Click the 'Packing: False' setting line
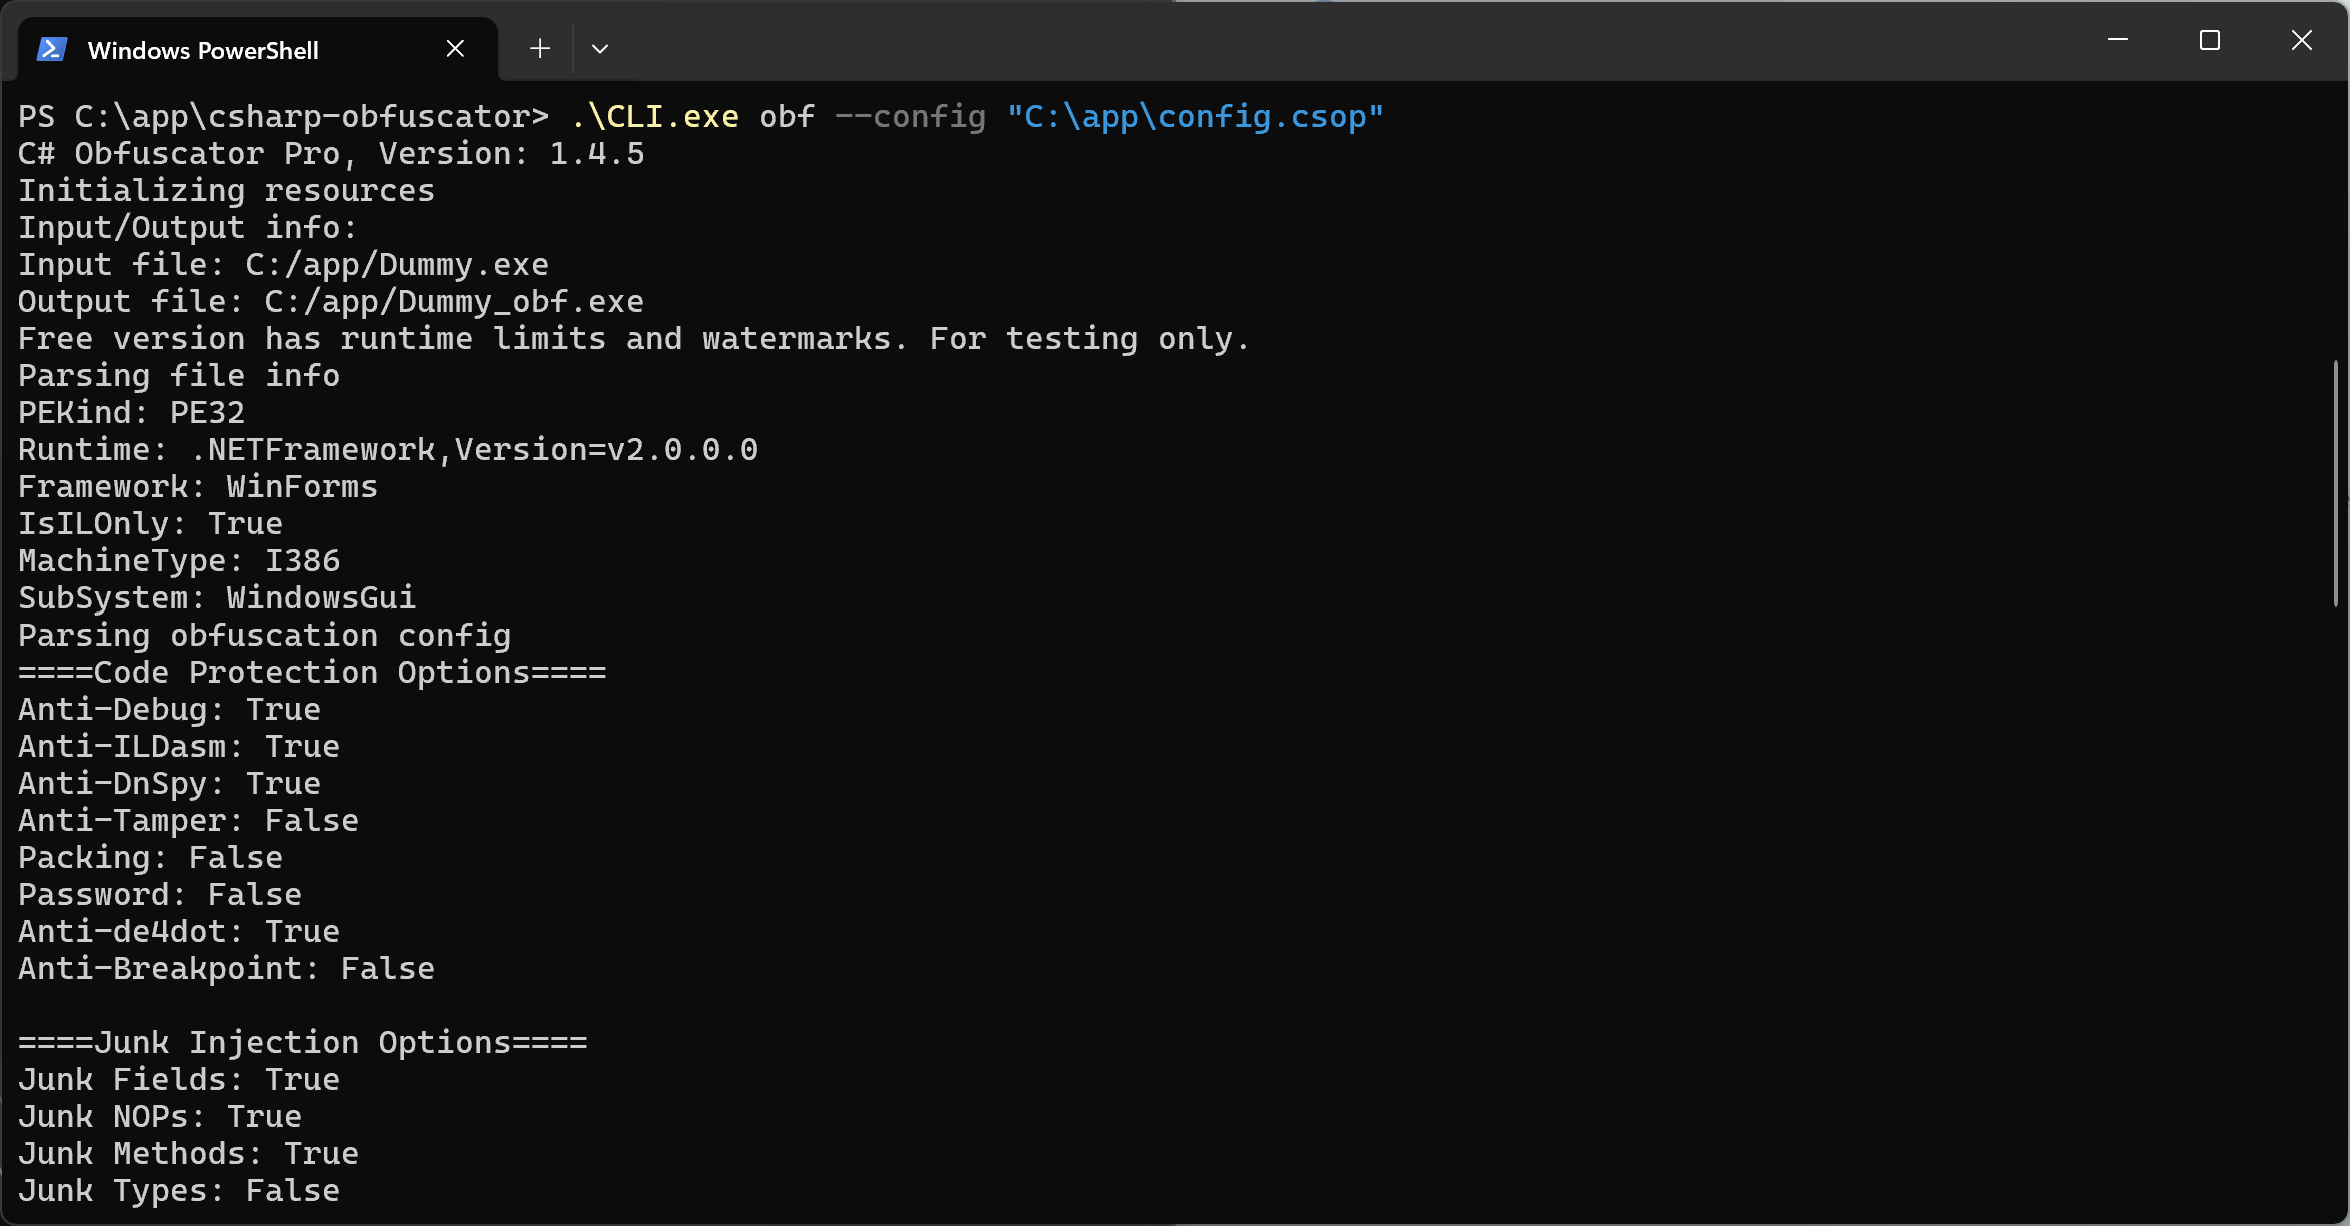This screenshot has width=2350, height=1226. (x=149, y=857)
